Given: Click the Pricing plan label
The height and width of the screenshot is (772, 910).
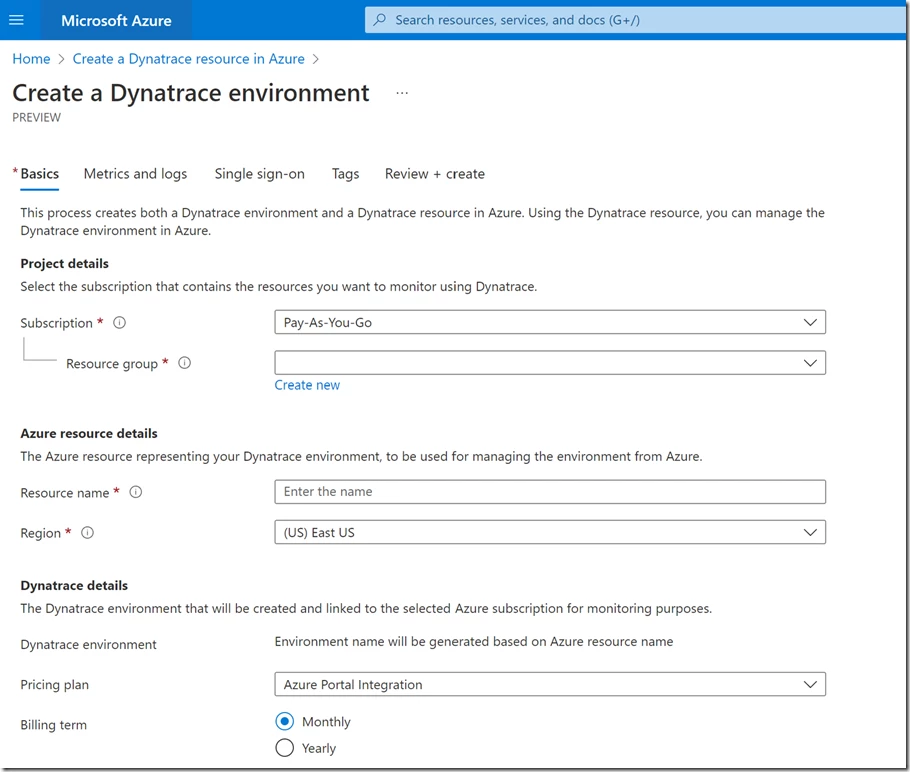Looking at the screenshot, I should (55, 685).
